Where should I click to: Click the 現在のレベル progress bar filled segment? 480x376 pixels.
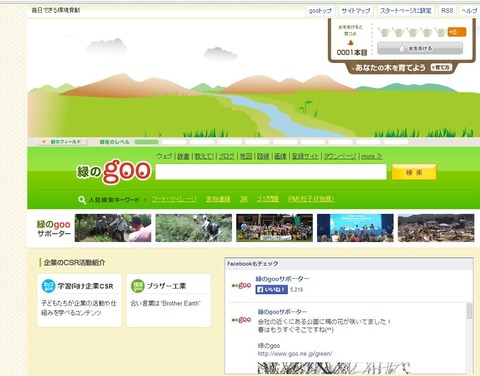147,142
